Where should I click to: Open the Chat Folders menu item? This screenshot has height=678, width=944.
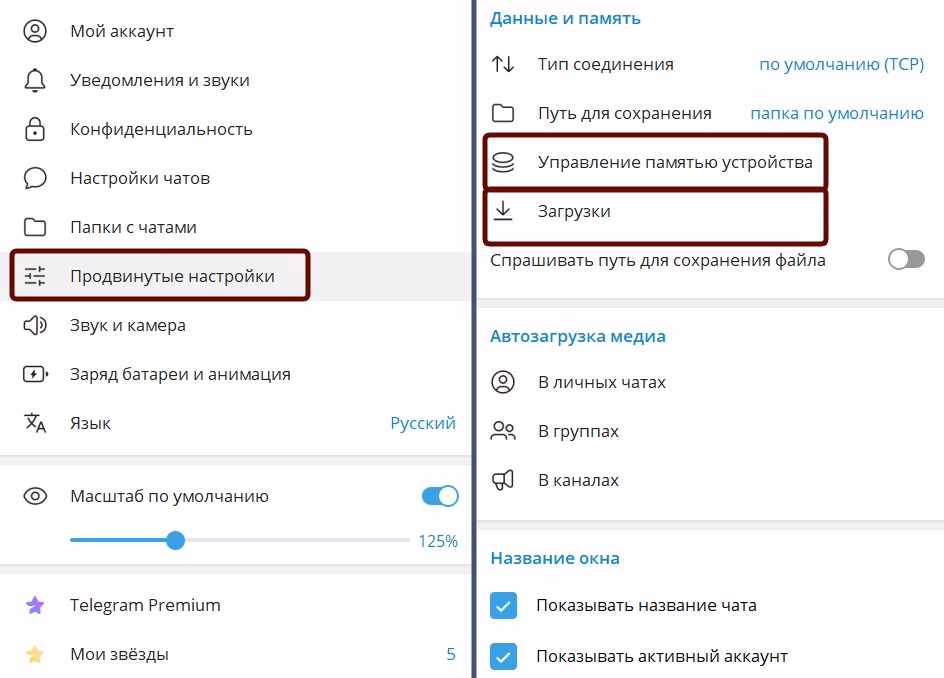(x=133, y=227)
